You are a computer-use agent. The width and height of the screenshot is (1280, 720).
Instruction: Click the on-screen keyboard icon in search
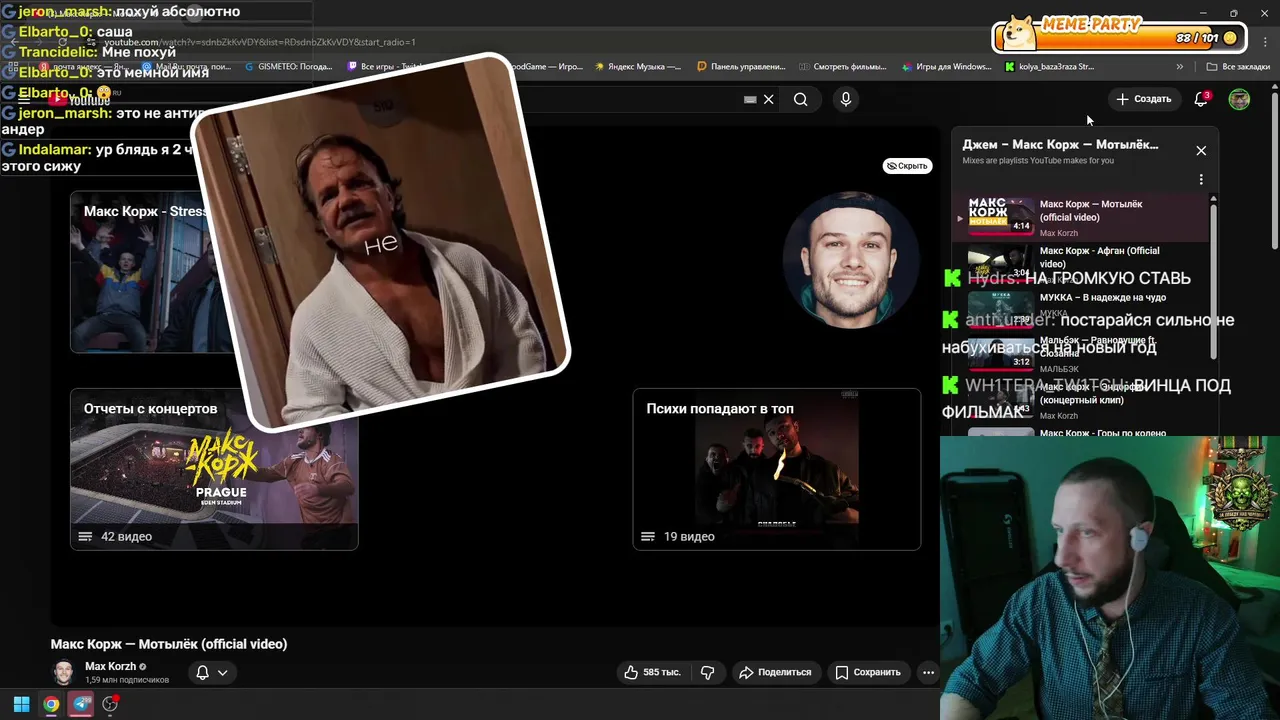[750, 99]
